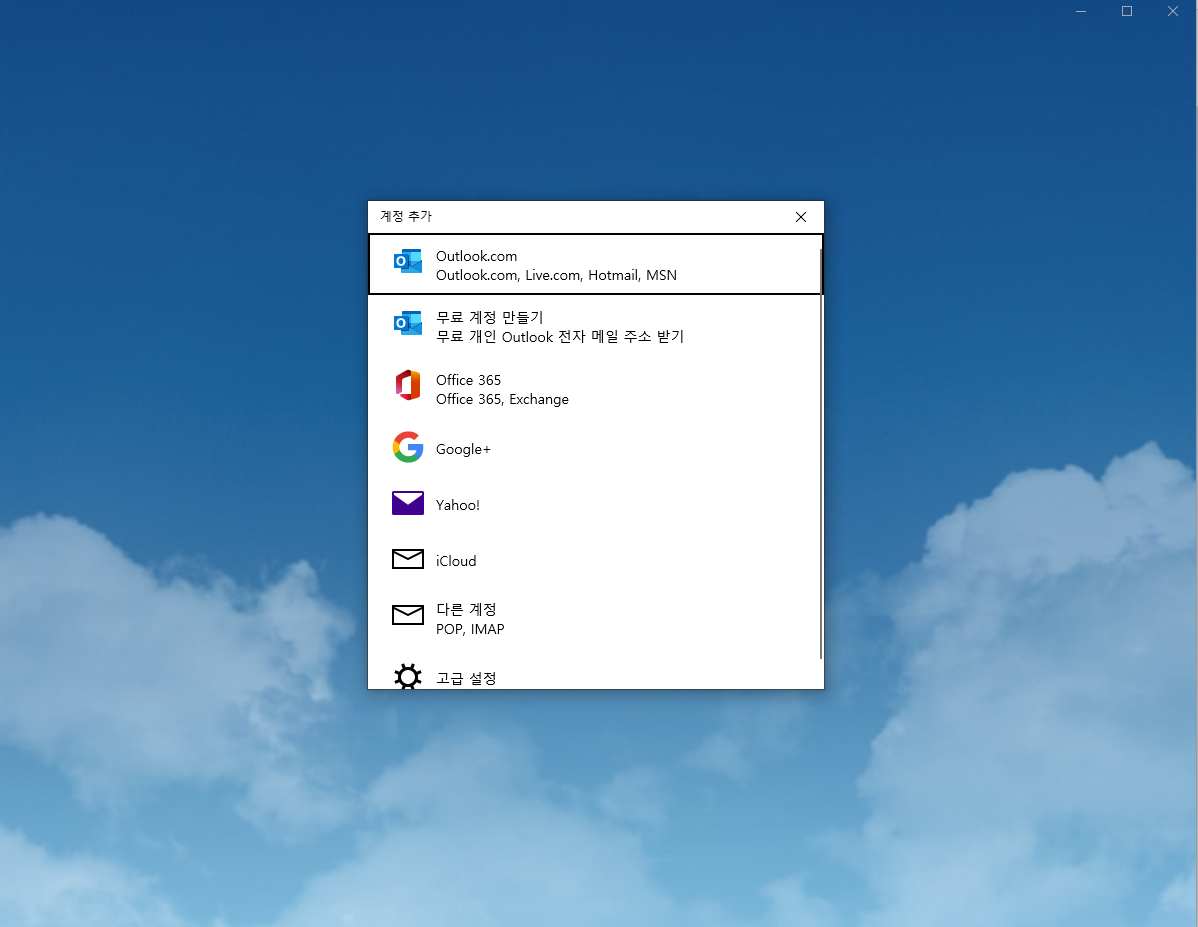Select 'Office 365, Exchange' subtitle text

click(x=502, y=399)
